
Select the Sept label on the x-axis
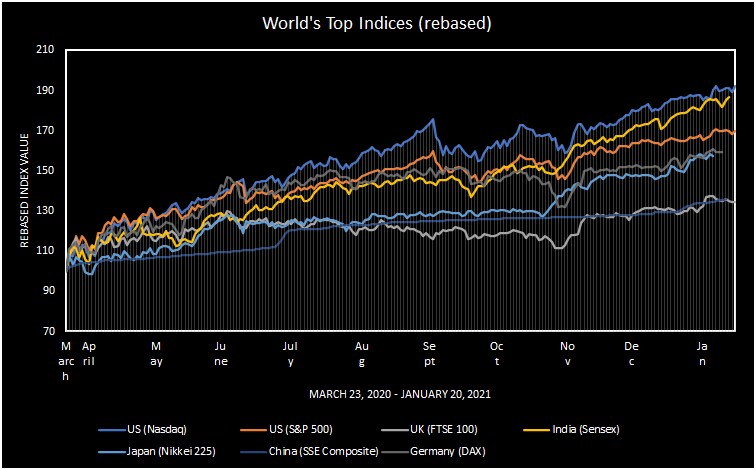pos(430,352)
